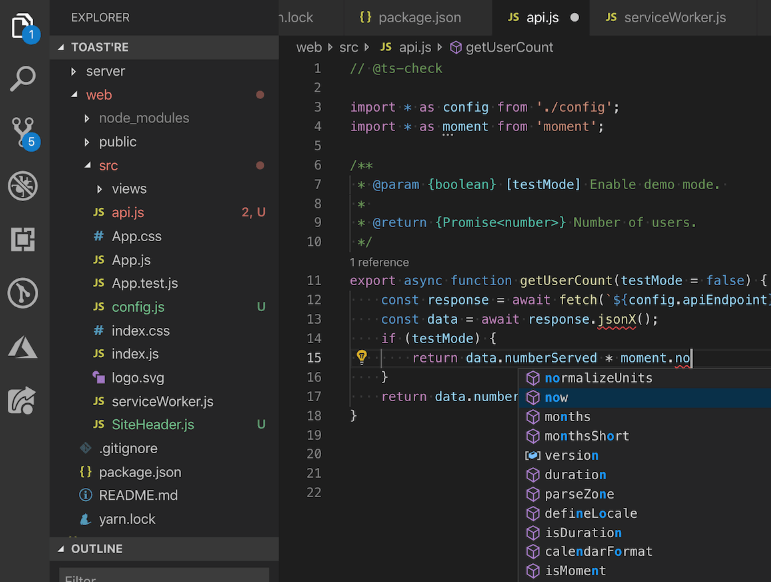
Task: Switch to the serviceWorker.js tab
Action: click(x=675, y=17)
